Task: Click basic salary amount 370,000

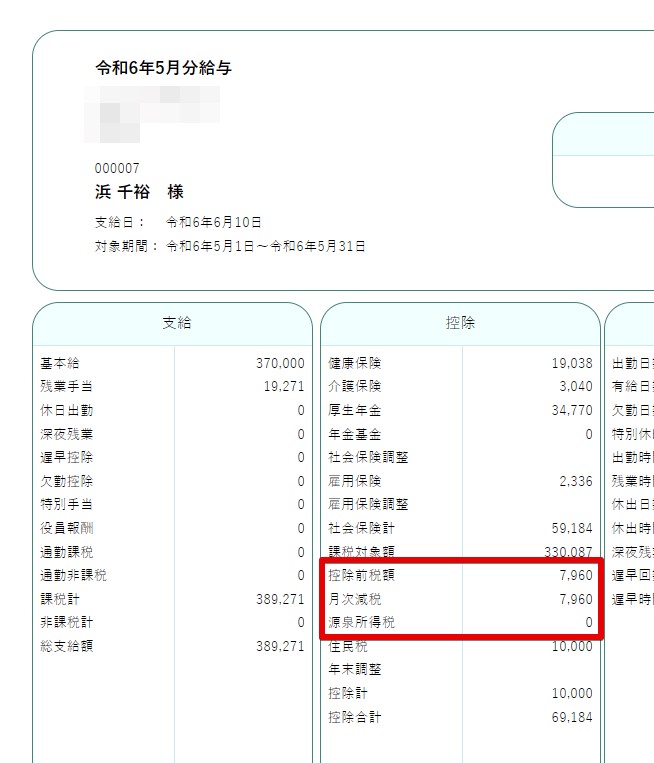Action: coord(280,363)
